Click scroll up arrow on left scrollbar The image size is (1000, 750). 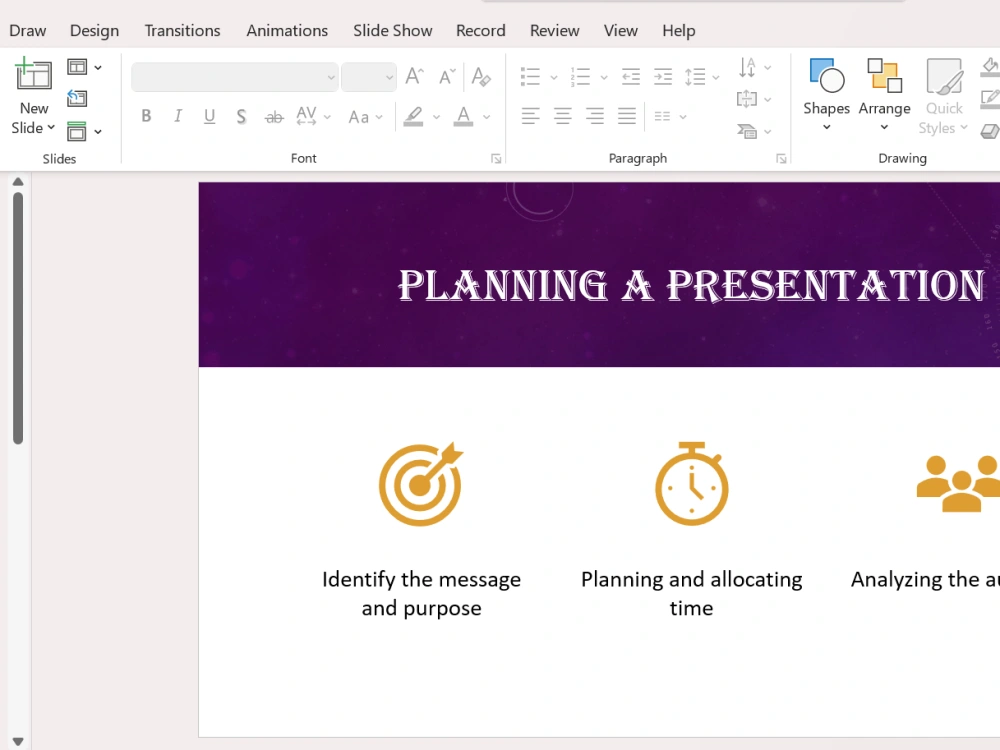coord(18,182)
